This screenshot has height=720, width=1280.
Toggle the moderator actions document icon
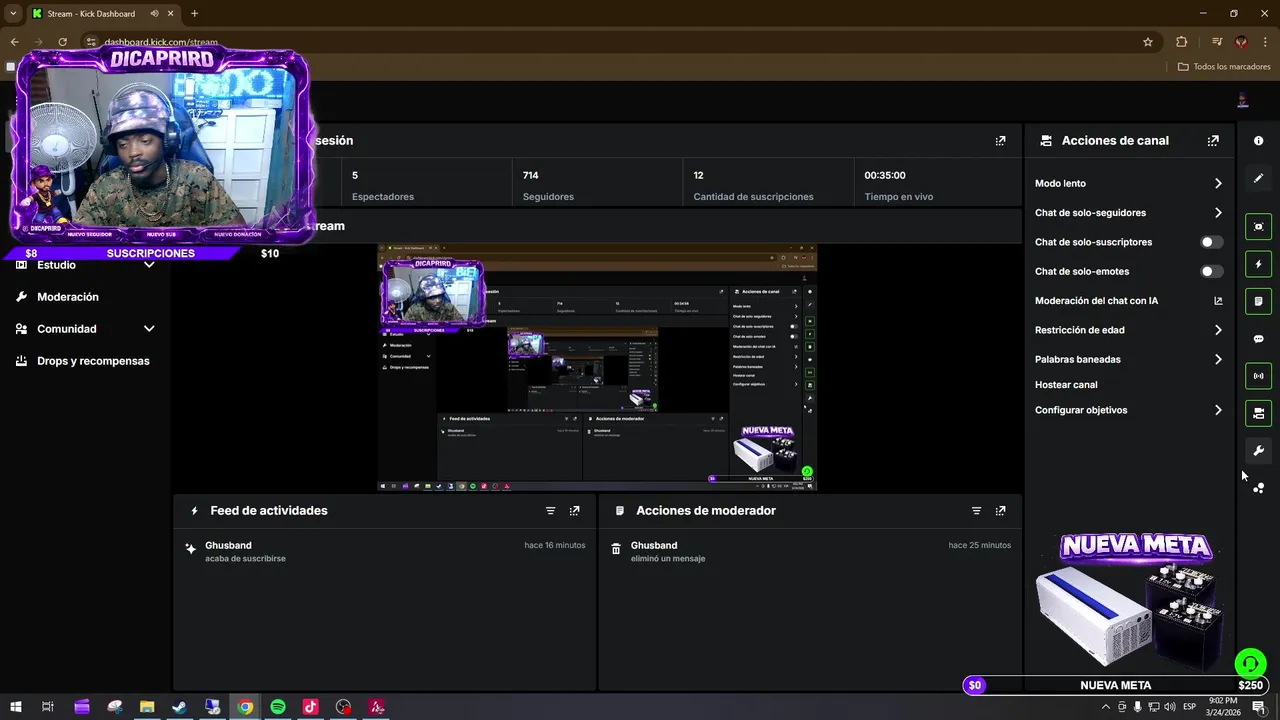tap(1258, 301)
